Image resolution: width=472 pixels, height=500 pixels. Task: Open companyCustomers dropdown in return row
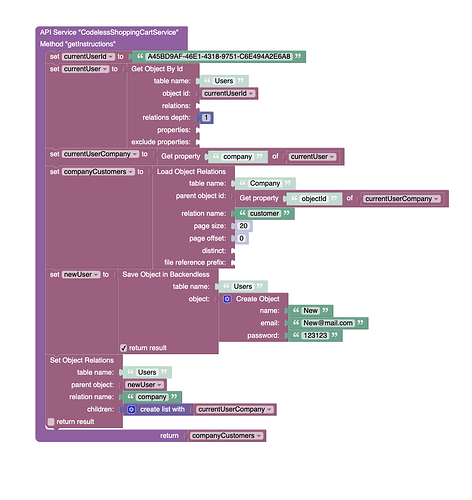227,436
